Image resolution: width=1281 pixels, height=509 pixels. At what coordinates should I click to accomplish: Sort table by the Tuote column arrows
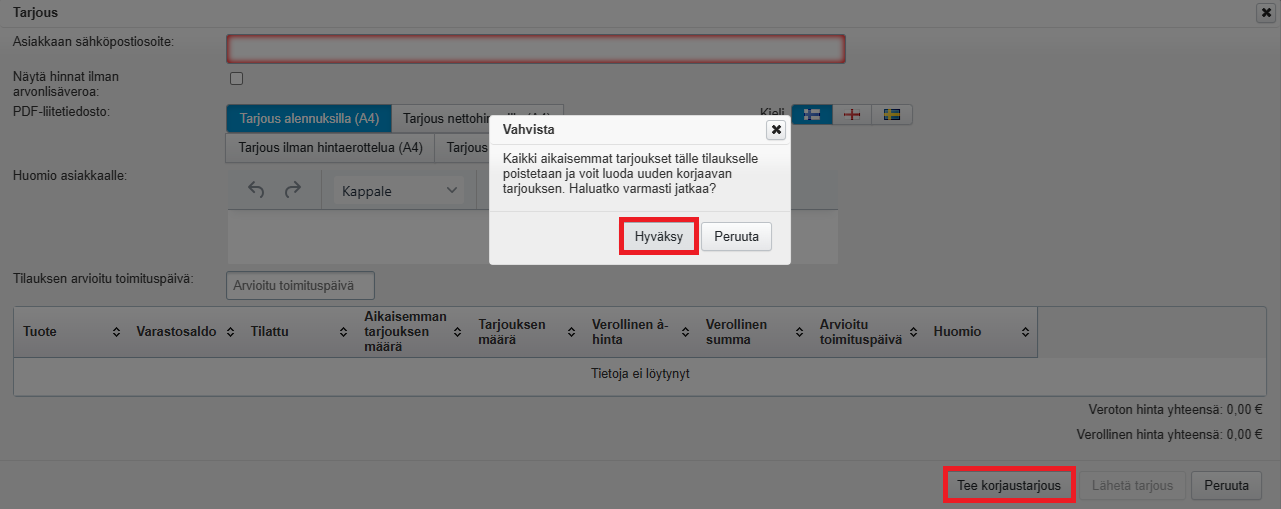(116, 332)
